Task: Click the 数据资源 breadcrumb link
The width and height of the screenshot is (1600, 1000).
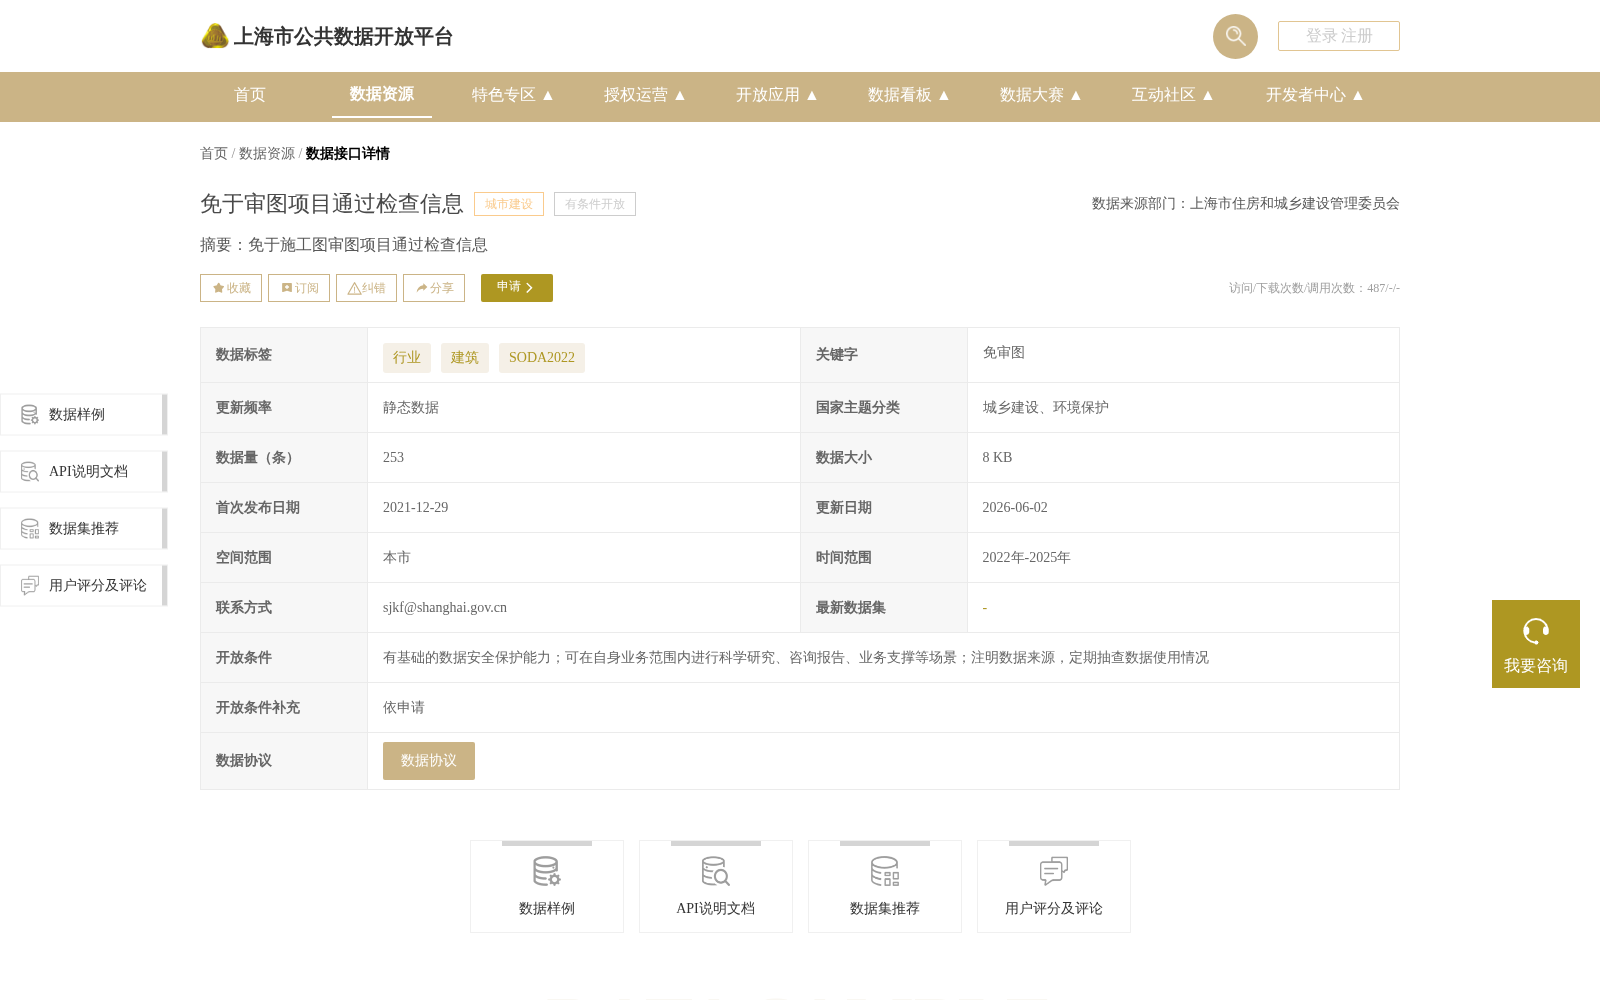Action: (267, 153)
